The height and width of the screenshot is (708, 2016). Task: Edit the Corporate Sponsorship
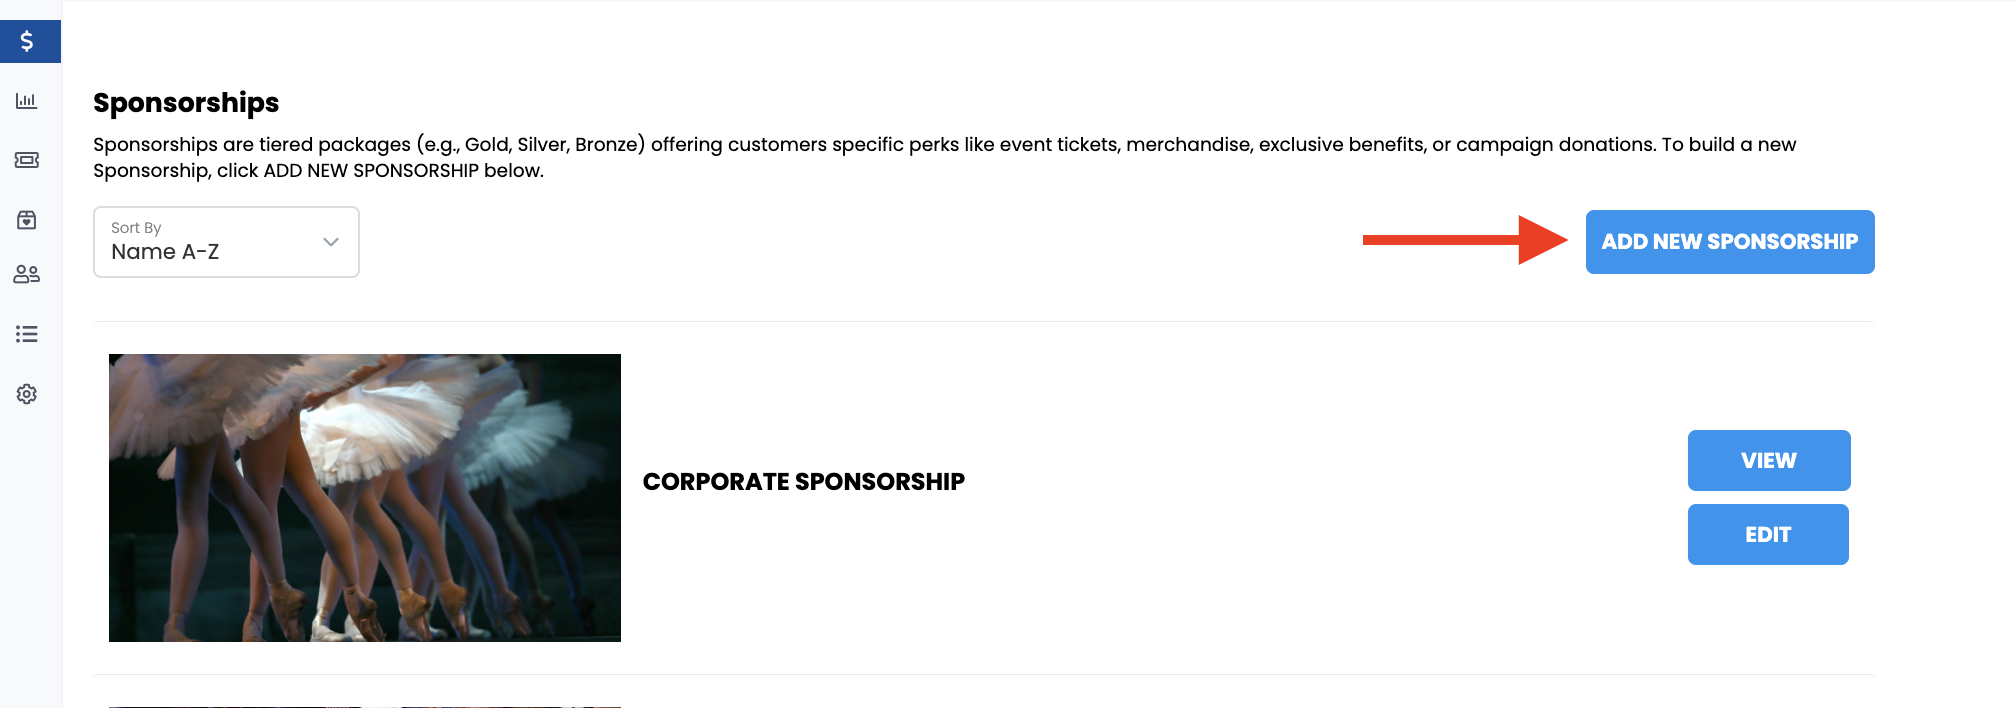(x=1768, y=534)
